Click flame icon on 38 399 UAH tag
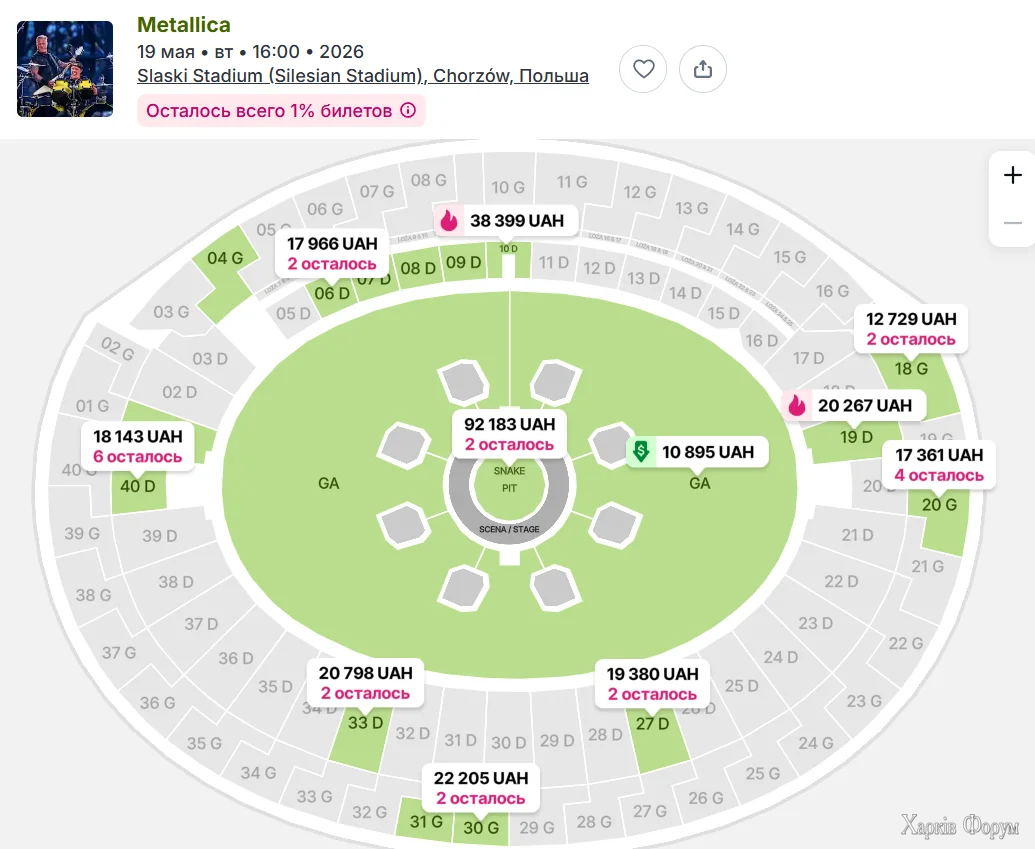This screenshot has height=849, width=1035. (x=448, y=221)
